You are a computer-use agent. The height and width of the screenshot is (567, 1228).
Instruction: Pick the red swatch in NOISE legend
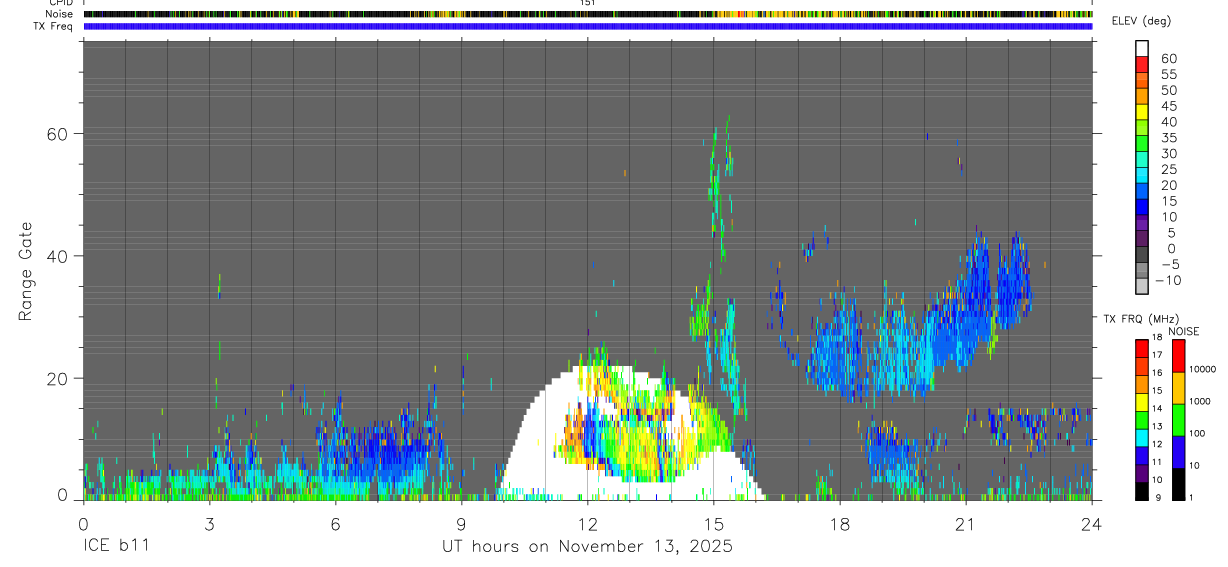pyautogui.click(x=1178, y=355)
